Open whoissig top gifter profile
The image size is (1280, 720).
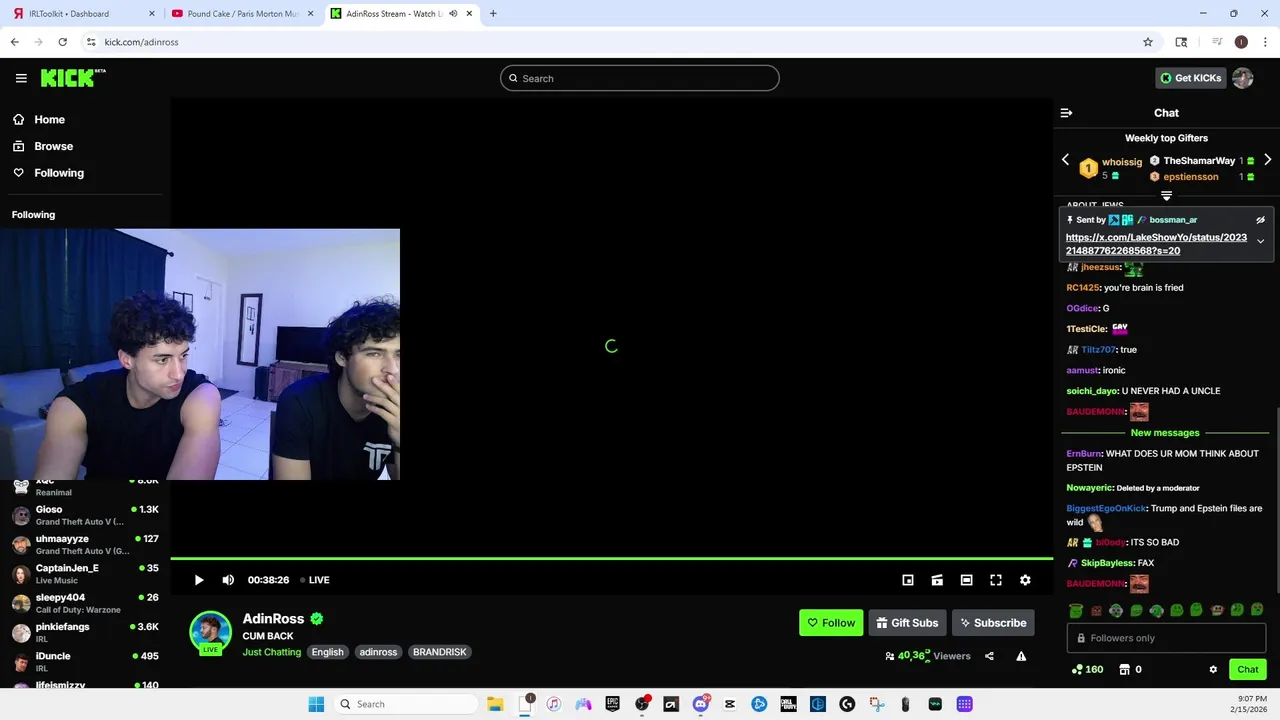click(1121, 162)
